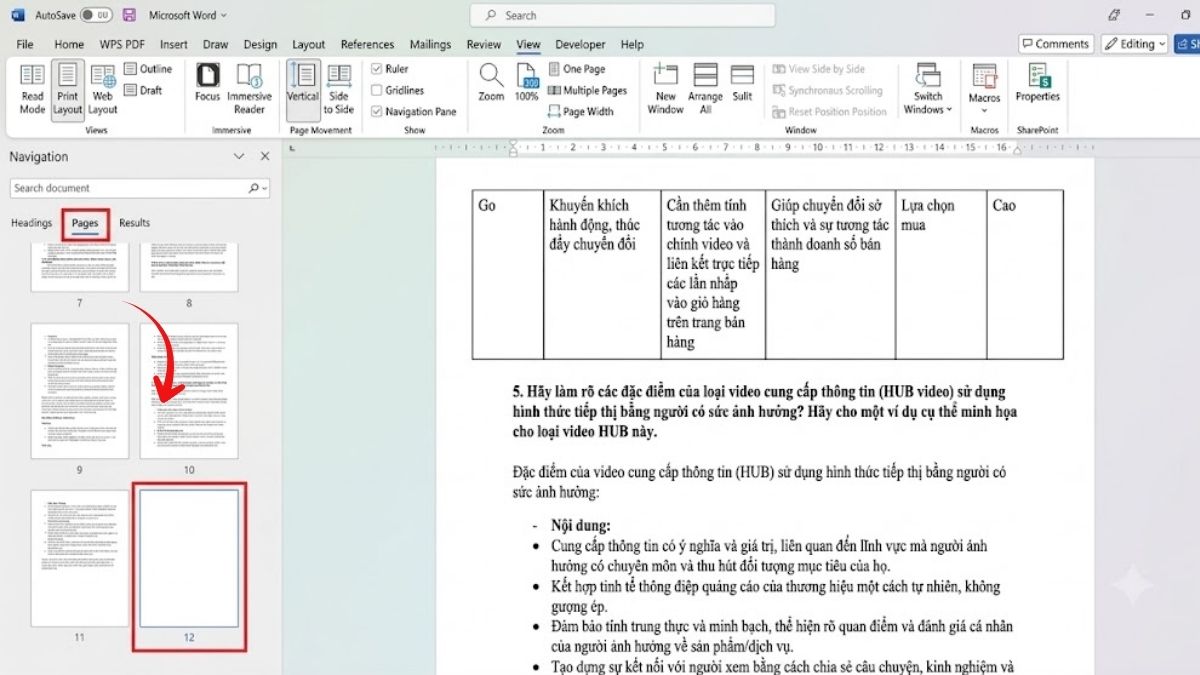
Task: Select page 9 thumbnail
Action: pyautogui.click(x=79, y=391)
